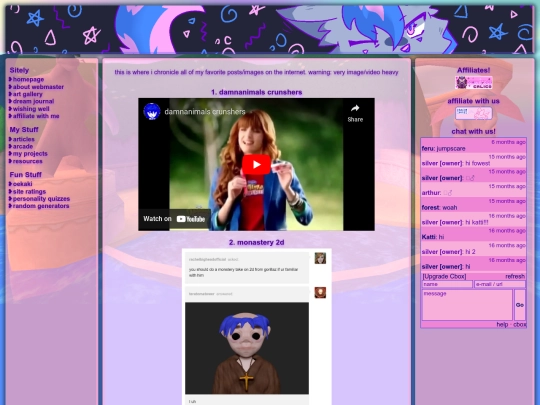
Task: Open the chat help link
Action: [502, 324]
